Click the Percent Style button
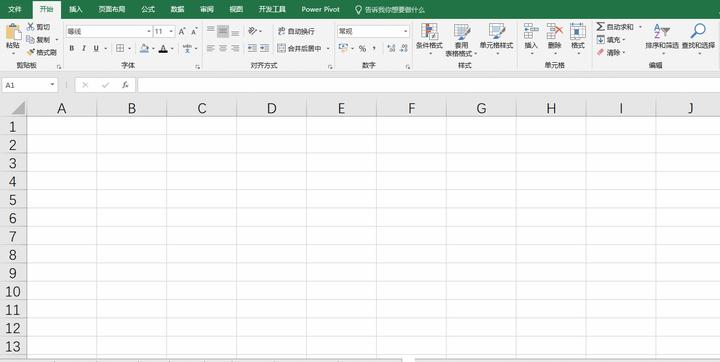720x362 pixels. point(362,48)
